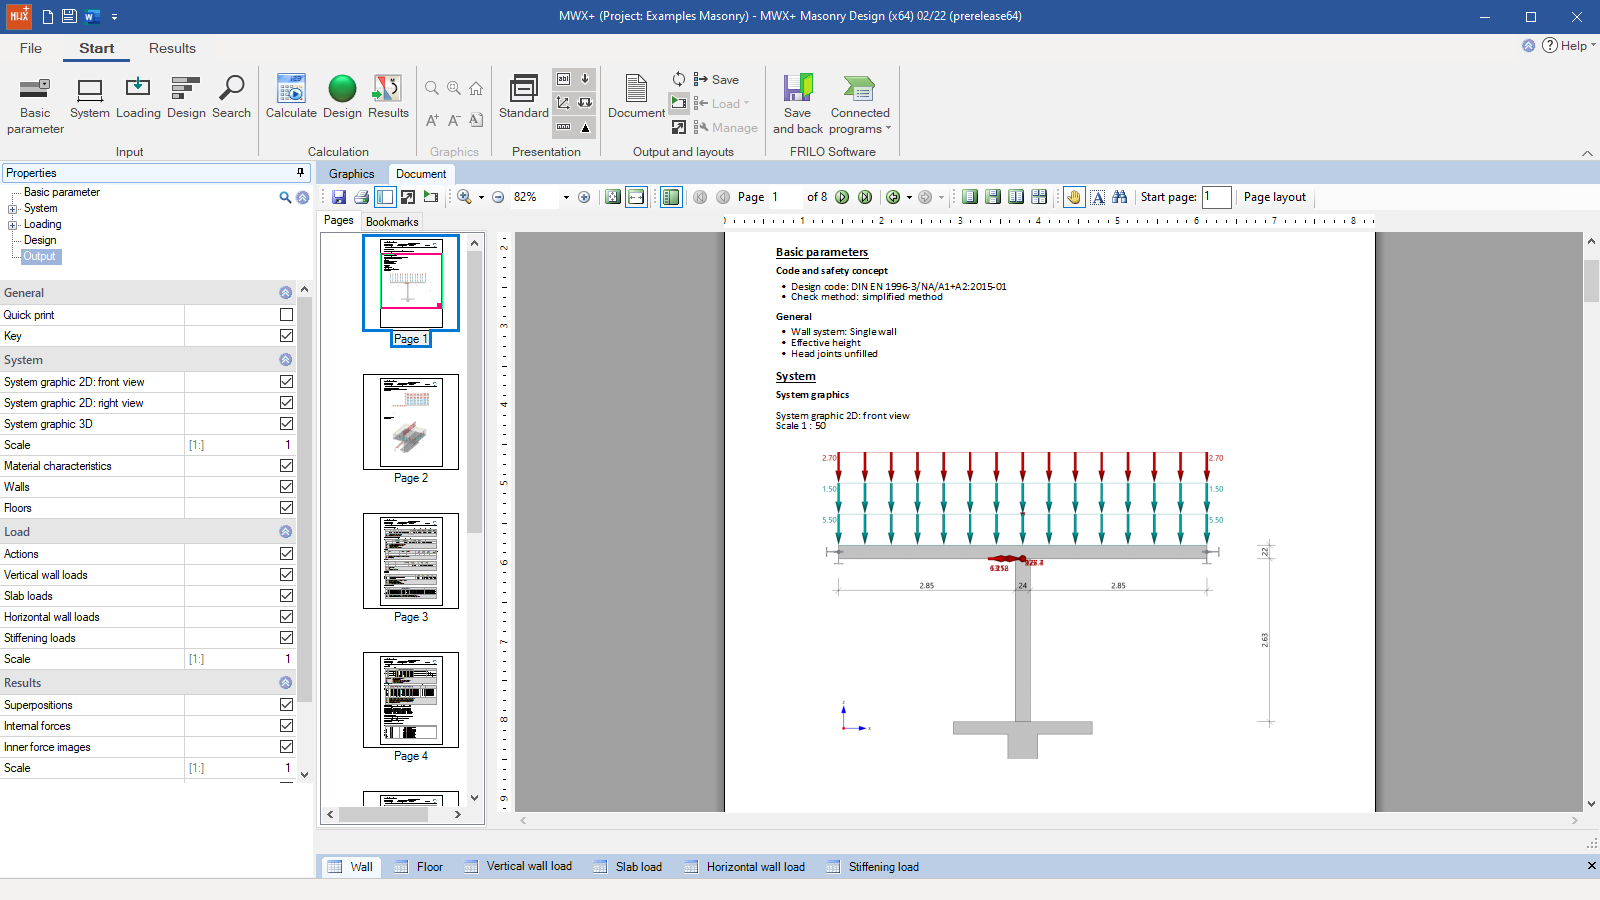Screen dimensions: 1600x900
Task: Collapse the Load section
Action: (286, 532)
